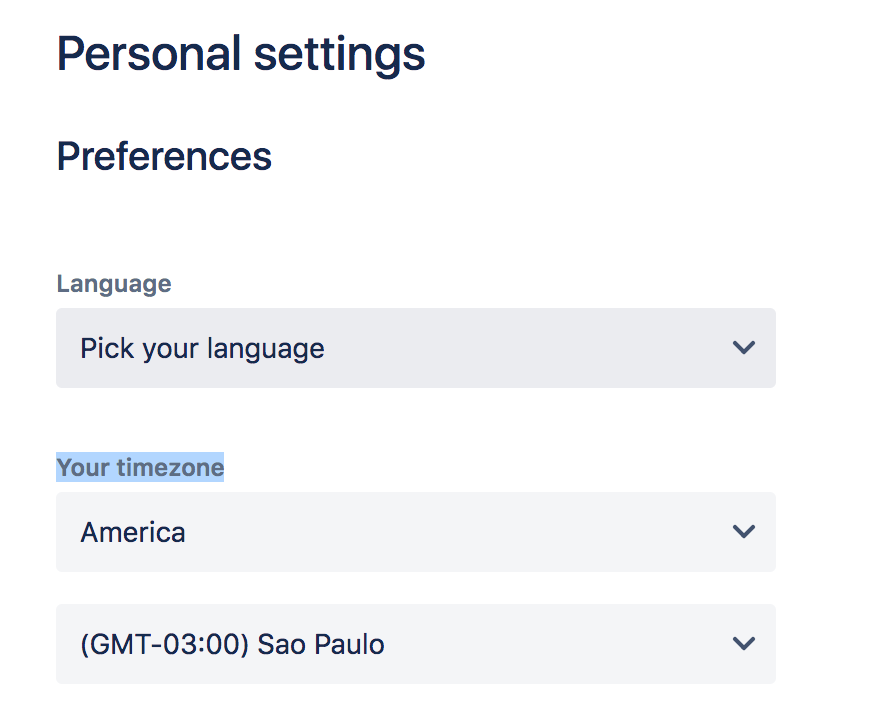Expand the America timezone region dropdown
Viewport: 872px width, 712px height.
[x=415, y=532]
